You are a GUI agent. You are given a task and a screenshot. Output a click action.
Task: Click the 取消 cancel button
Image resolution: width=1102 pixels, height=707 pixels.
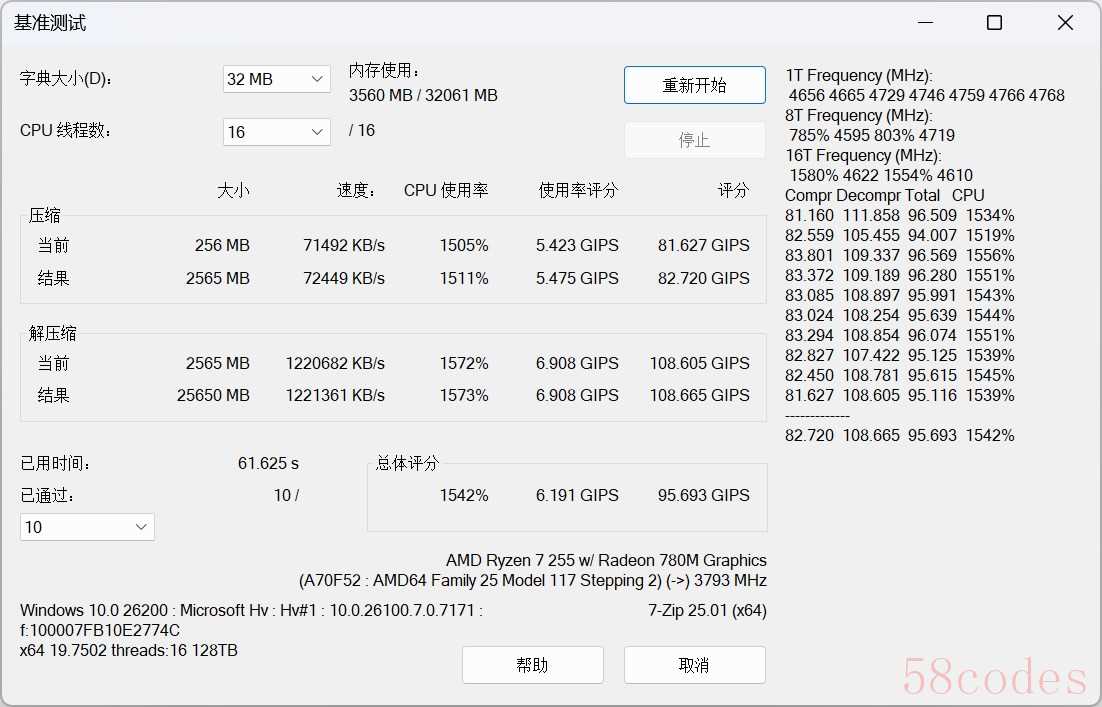click(694, 665)
